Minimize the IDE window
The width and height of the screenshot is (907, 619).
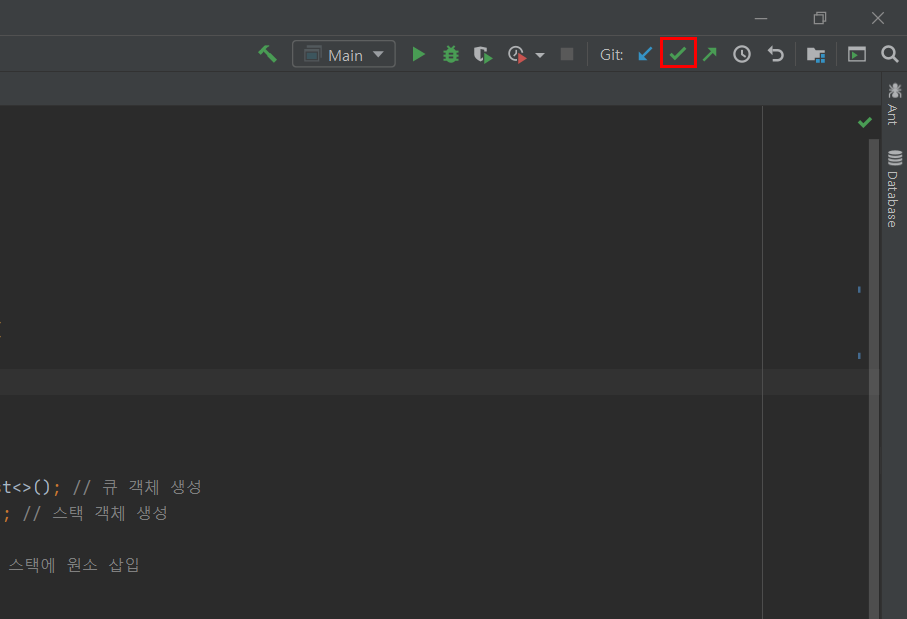click(x=761, y=19)
